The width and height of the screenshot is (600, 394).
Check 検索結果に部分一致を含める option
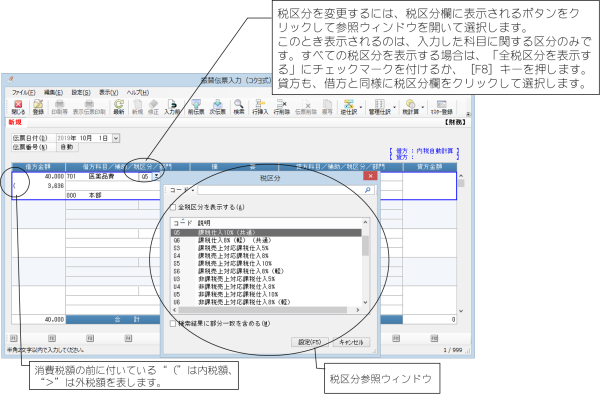tap(173, 324)
